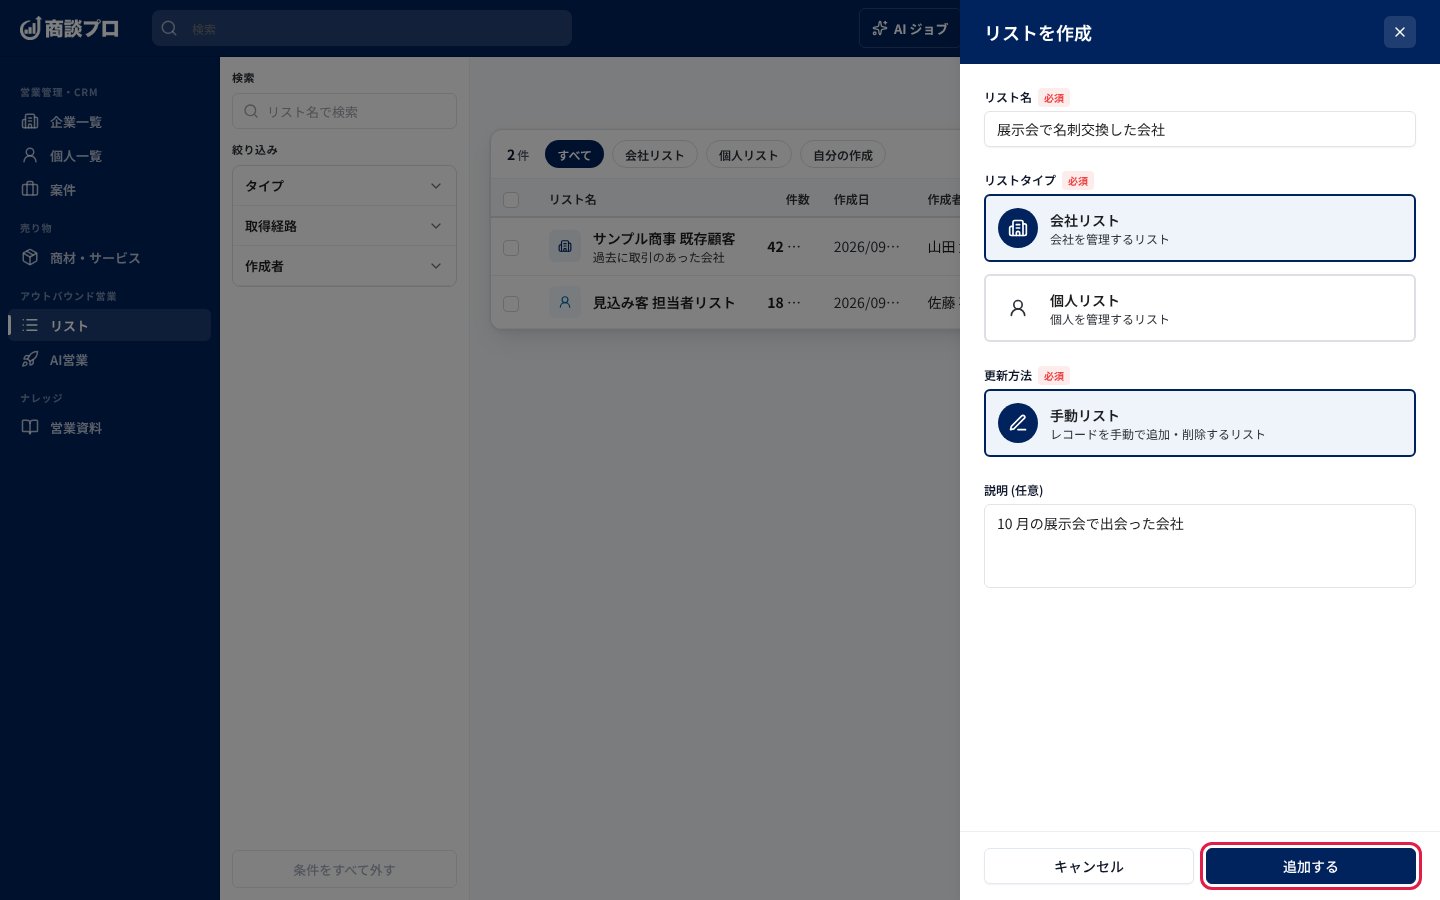Click the AI営業 rocket icon
Screen dimensions: 1440x900
point(30,360)
